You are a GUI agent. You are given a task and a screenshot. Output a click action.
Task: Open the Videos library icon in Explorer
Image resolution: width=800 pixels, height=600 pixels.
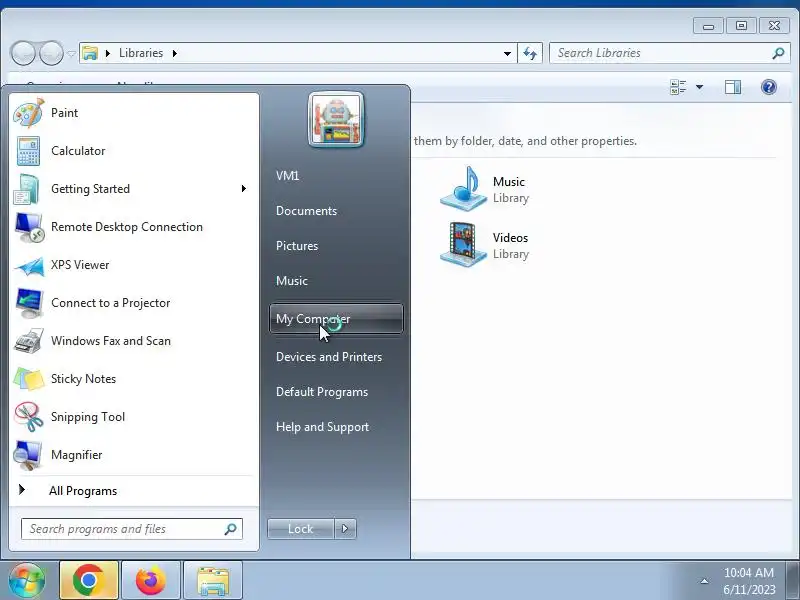click(x=463, y=245)
